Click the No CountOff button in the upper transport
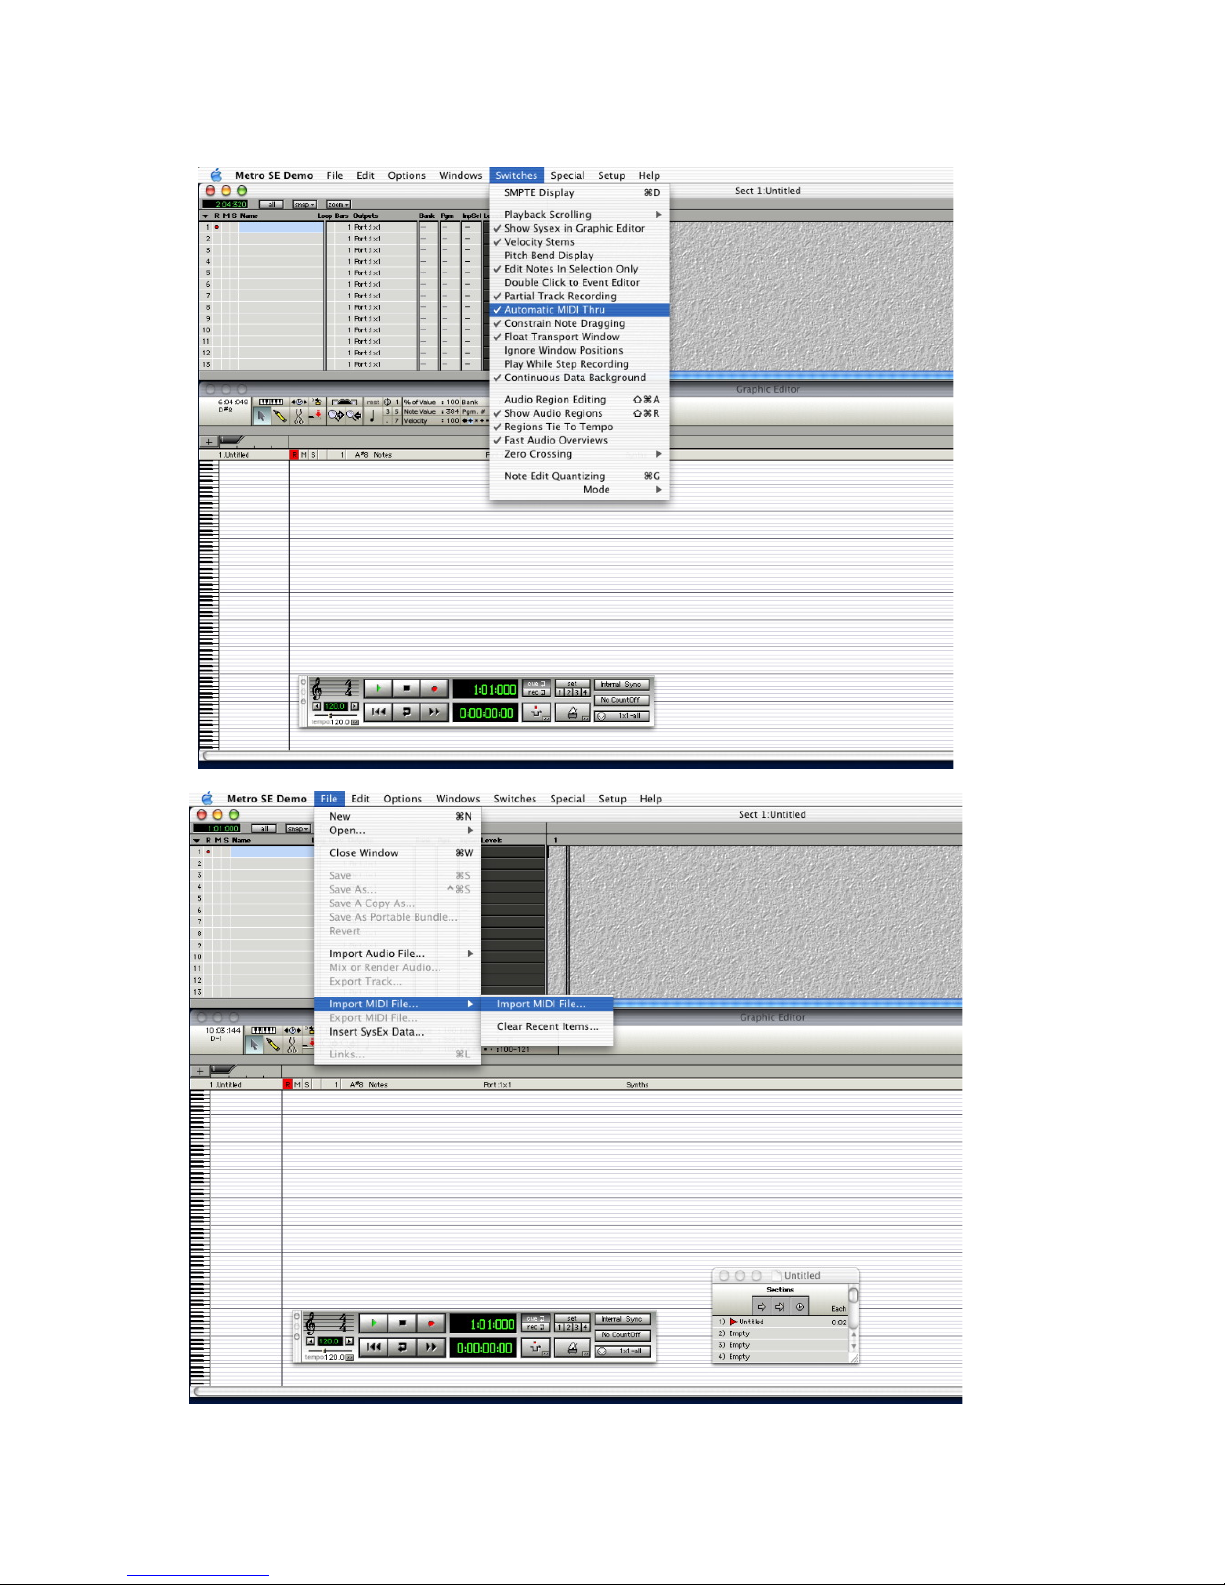The width and height of the screenshot is (1225, 1585). 622,700
